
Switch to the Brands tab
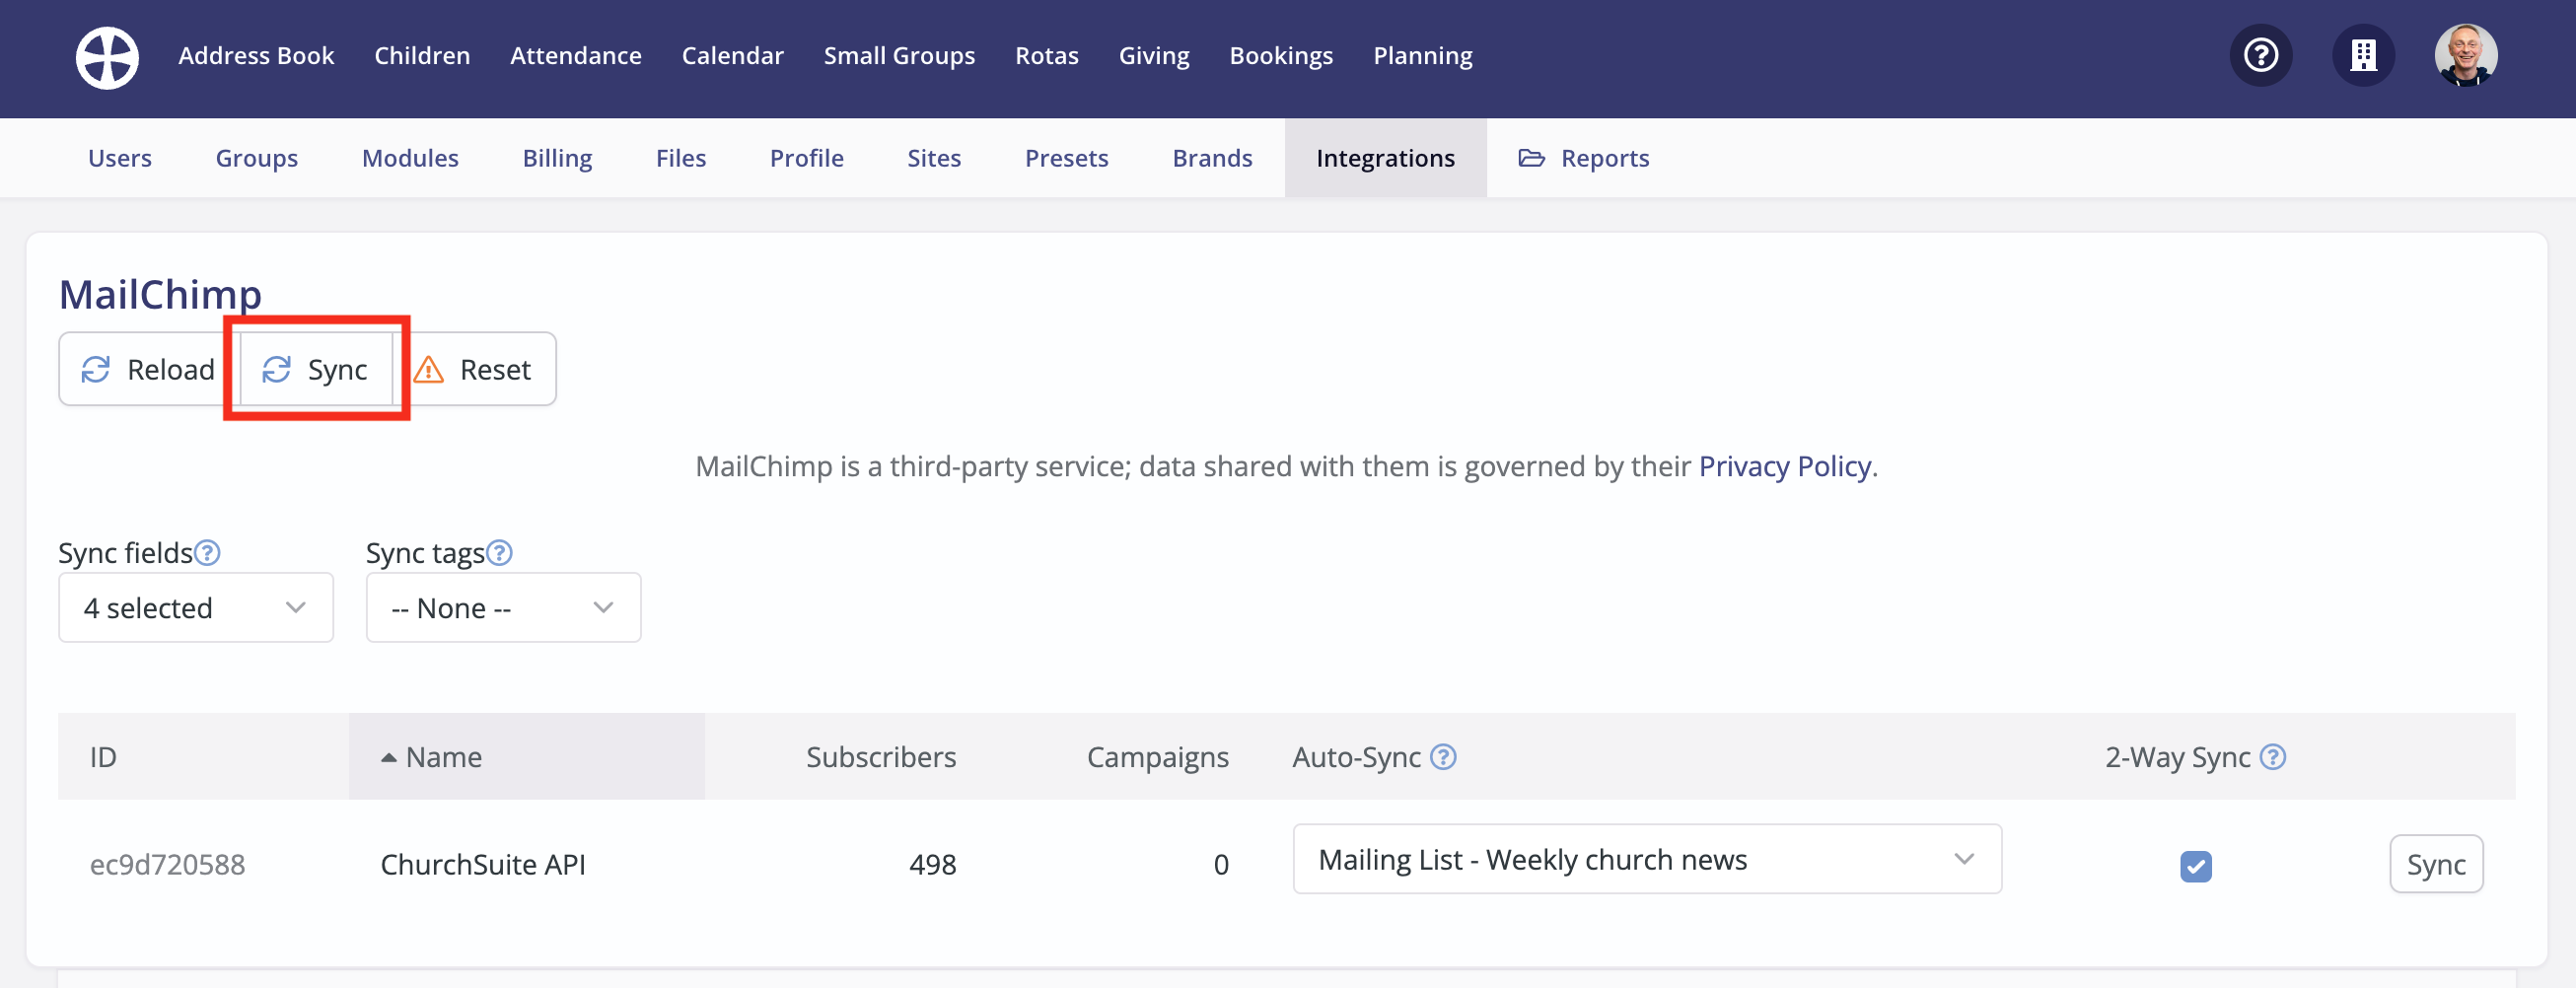1212,158
